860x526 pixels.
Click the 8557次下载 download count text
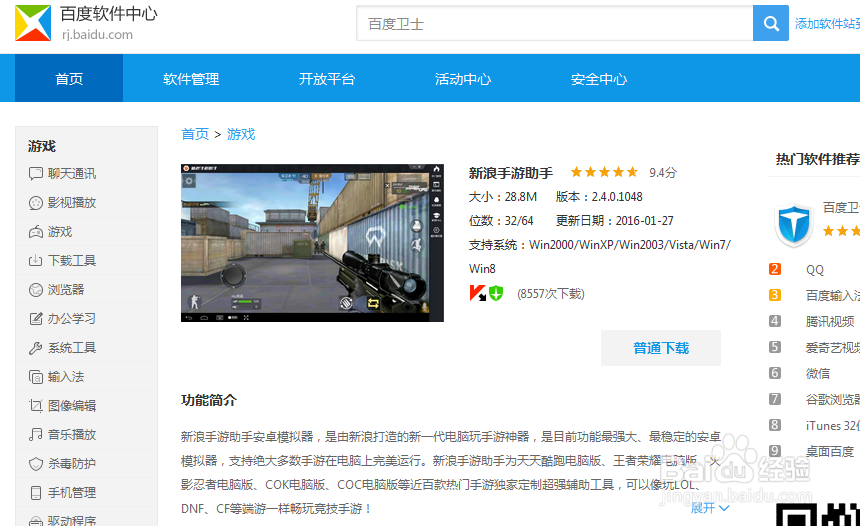click(x=551, y=294)
